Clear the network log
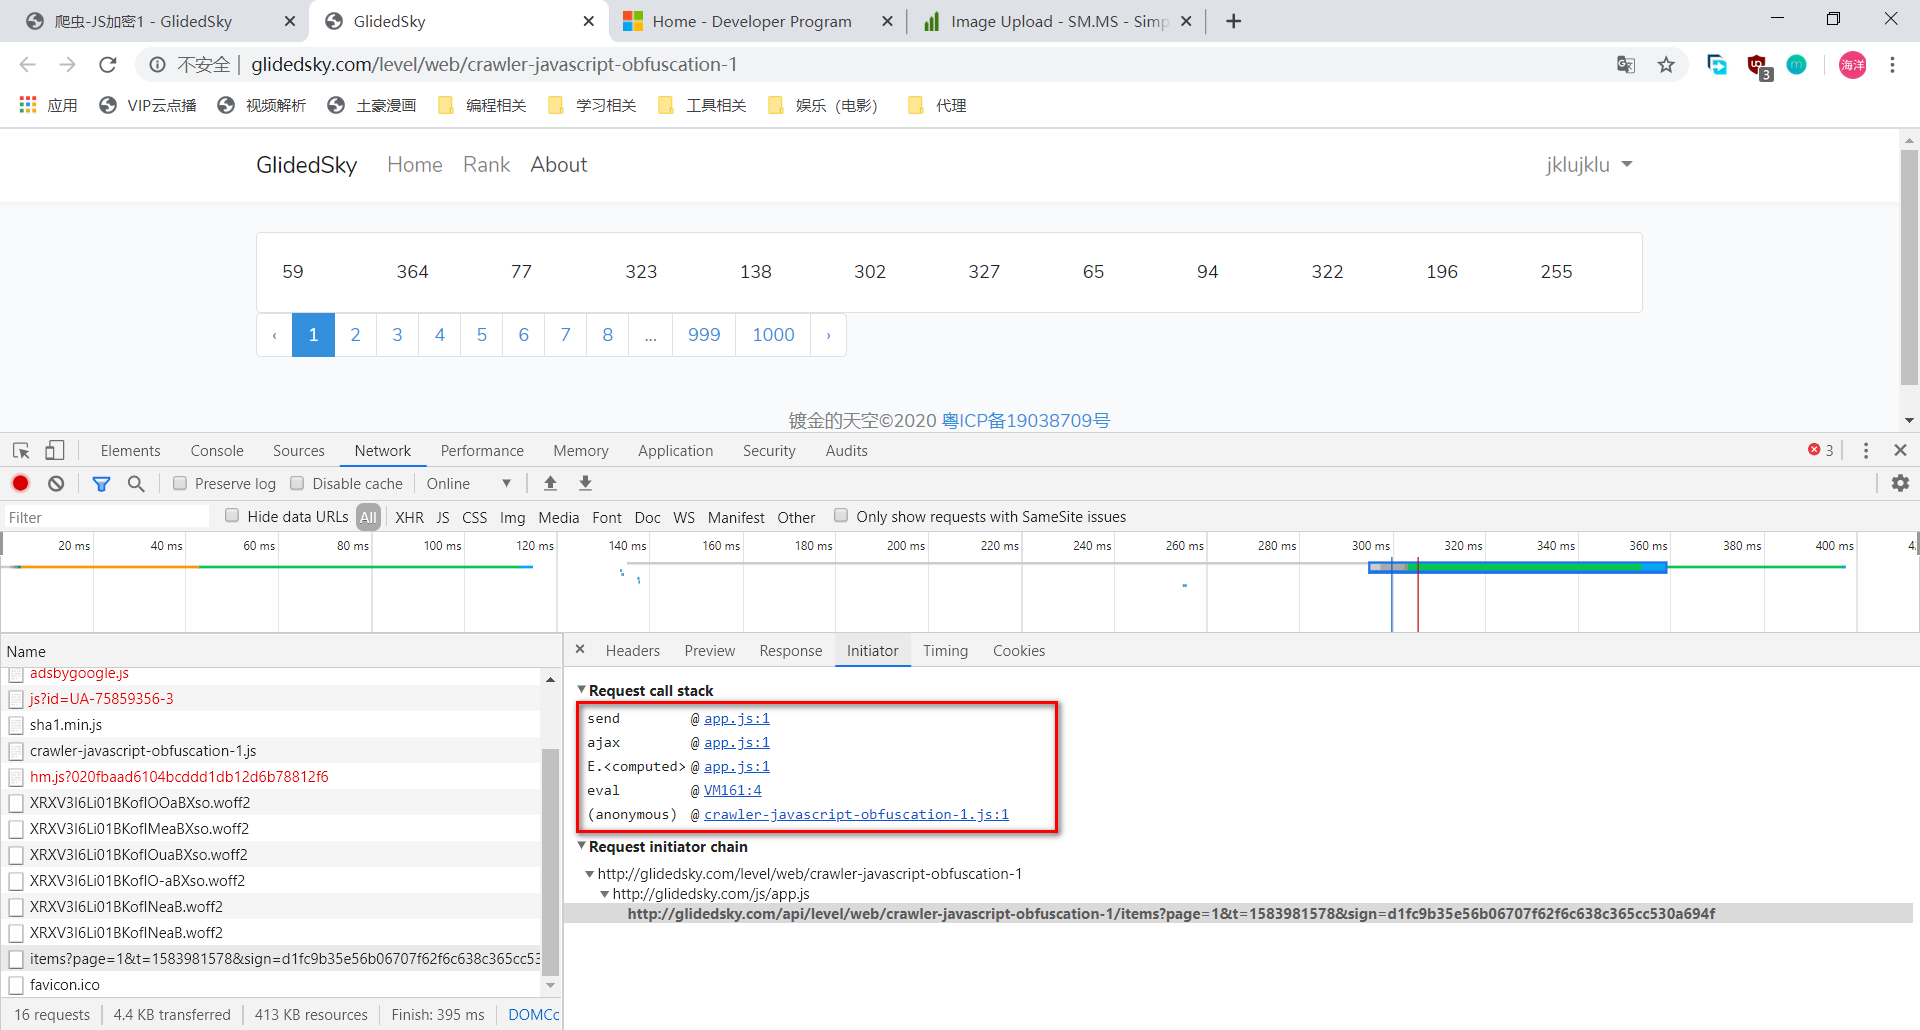Screen dimensions: 1920x1030 [56, 483]
